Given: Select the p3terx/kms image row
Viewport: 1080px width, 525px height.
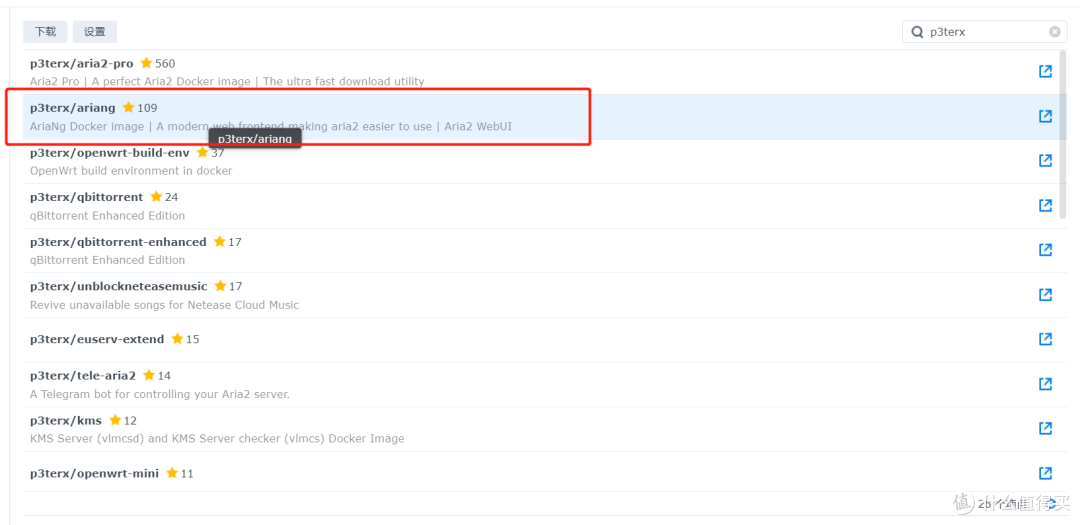Looking at the screenshot, I should [500, 429].
